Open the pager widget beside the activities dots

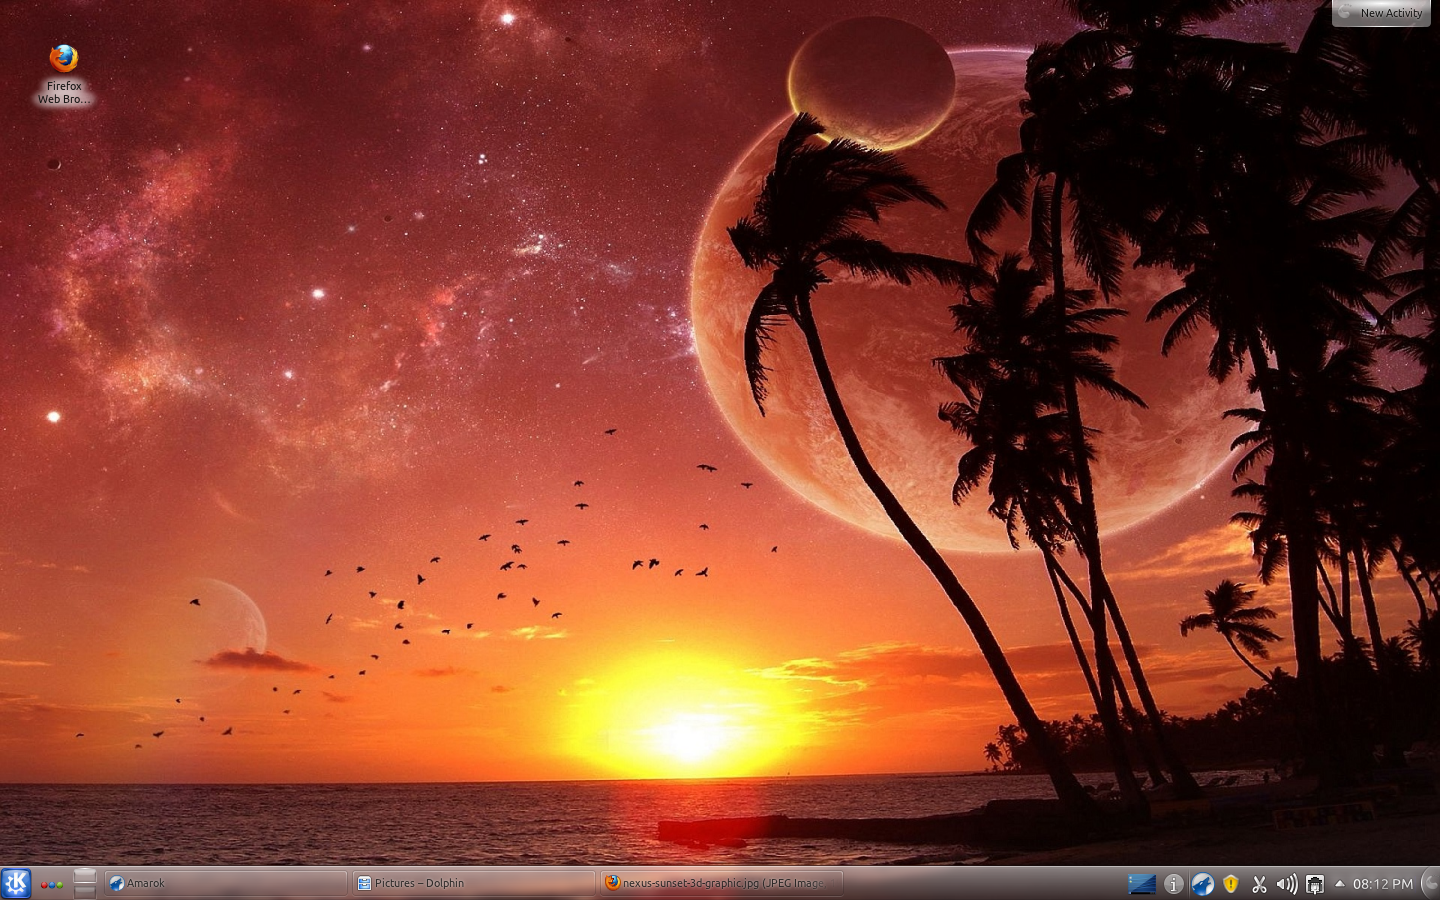(x=85, y=883)
